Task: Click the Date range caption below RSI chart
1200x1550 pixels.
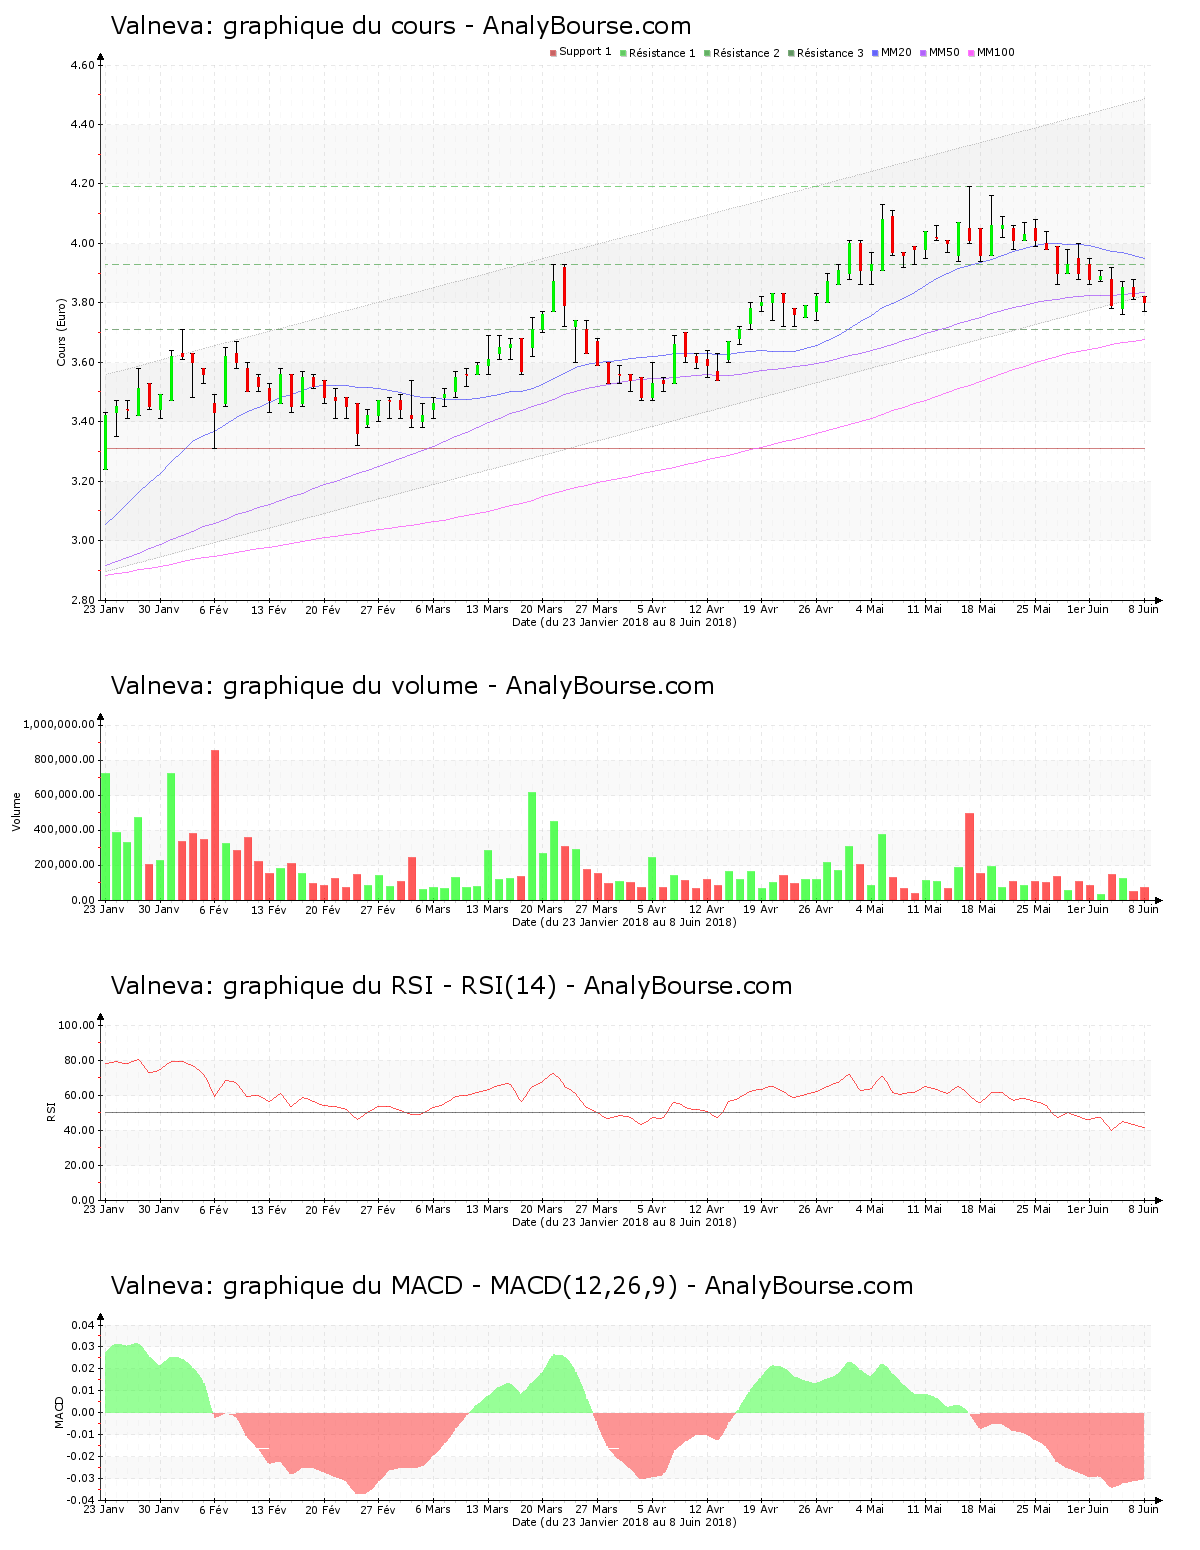Action: (x=624, y=1222)
